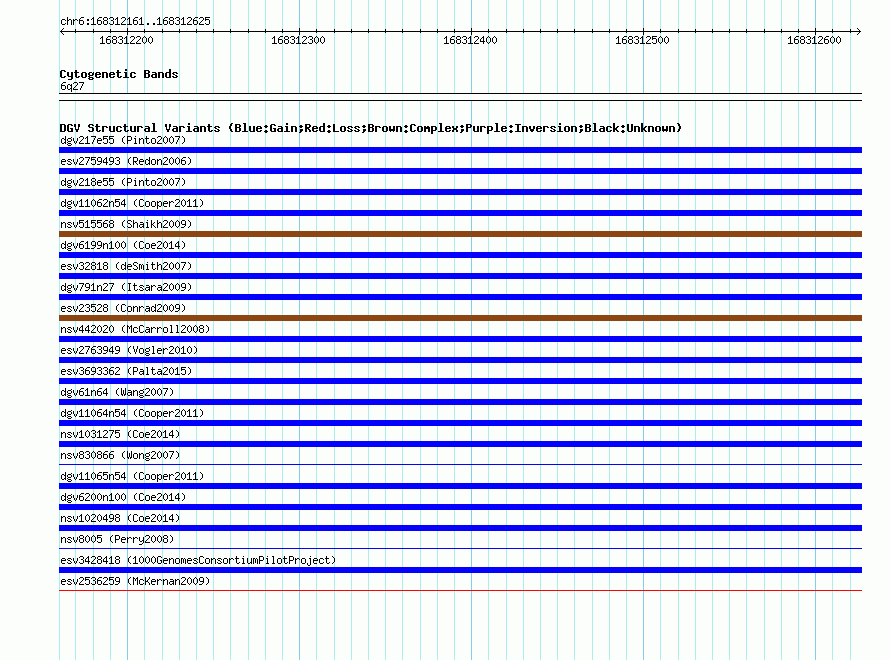
Task: Click the 168312600 ruler label
Action: click(814, 40)
